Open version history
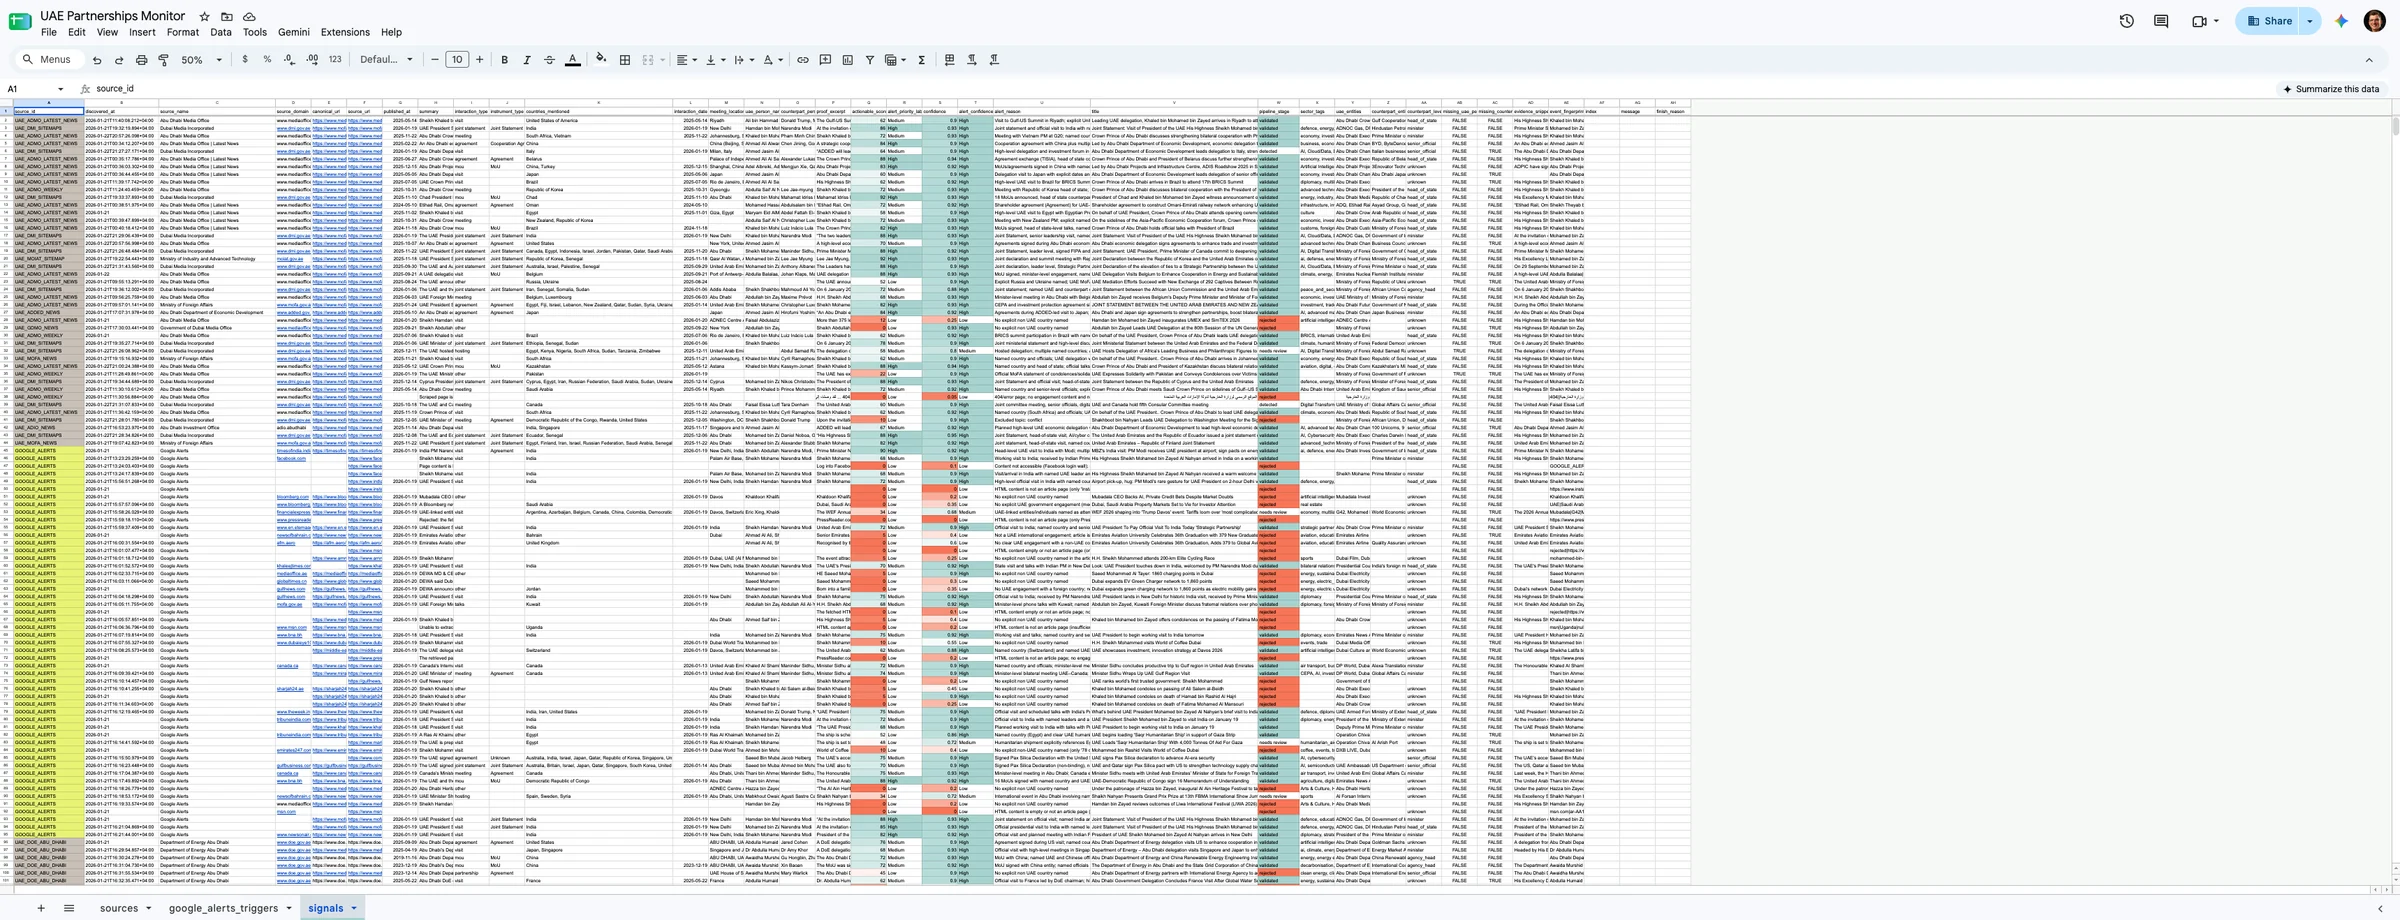Screen dimensions: 2400x920 (x=2126, y=21)
